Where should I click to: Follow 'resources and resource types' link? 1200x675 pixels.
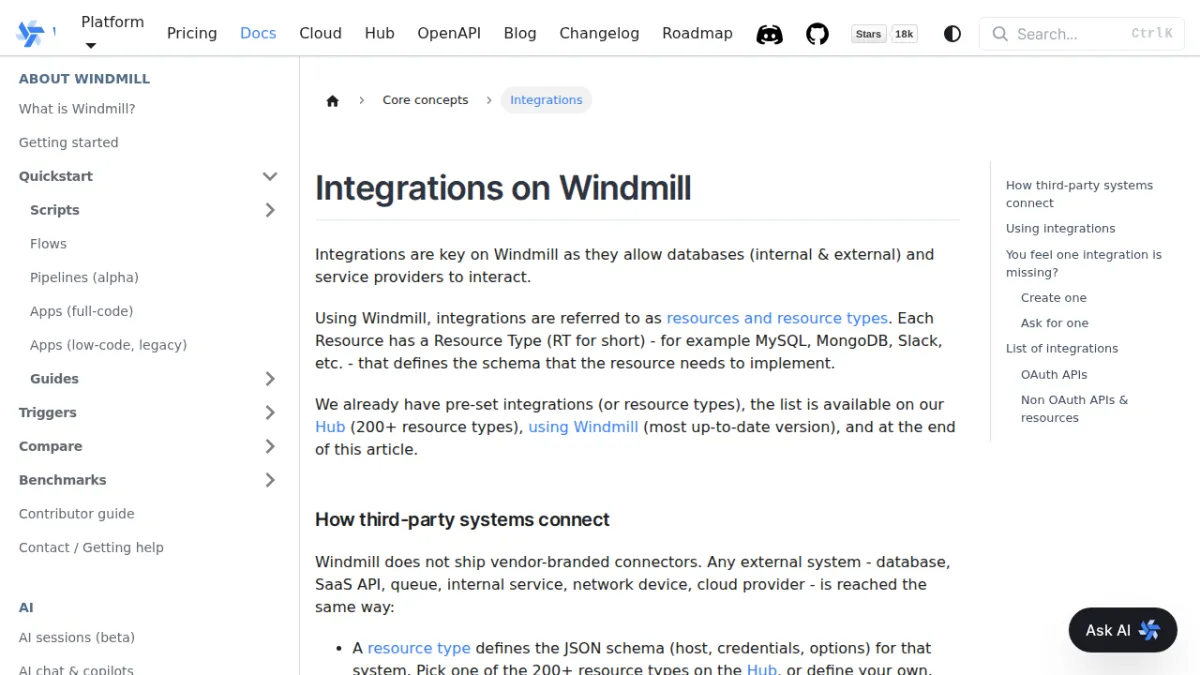coord(777,318)
